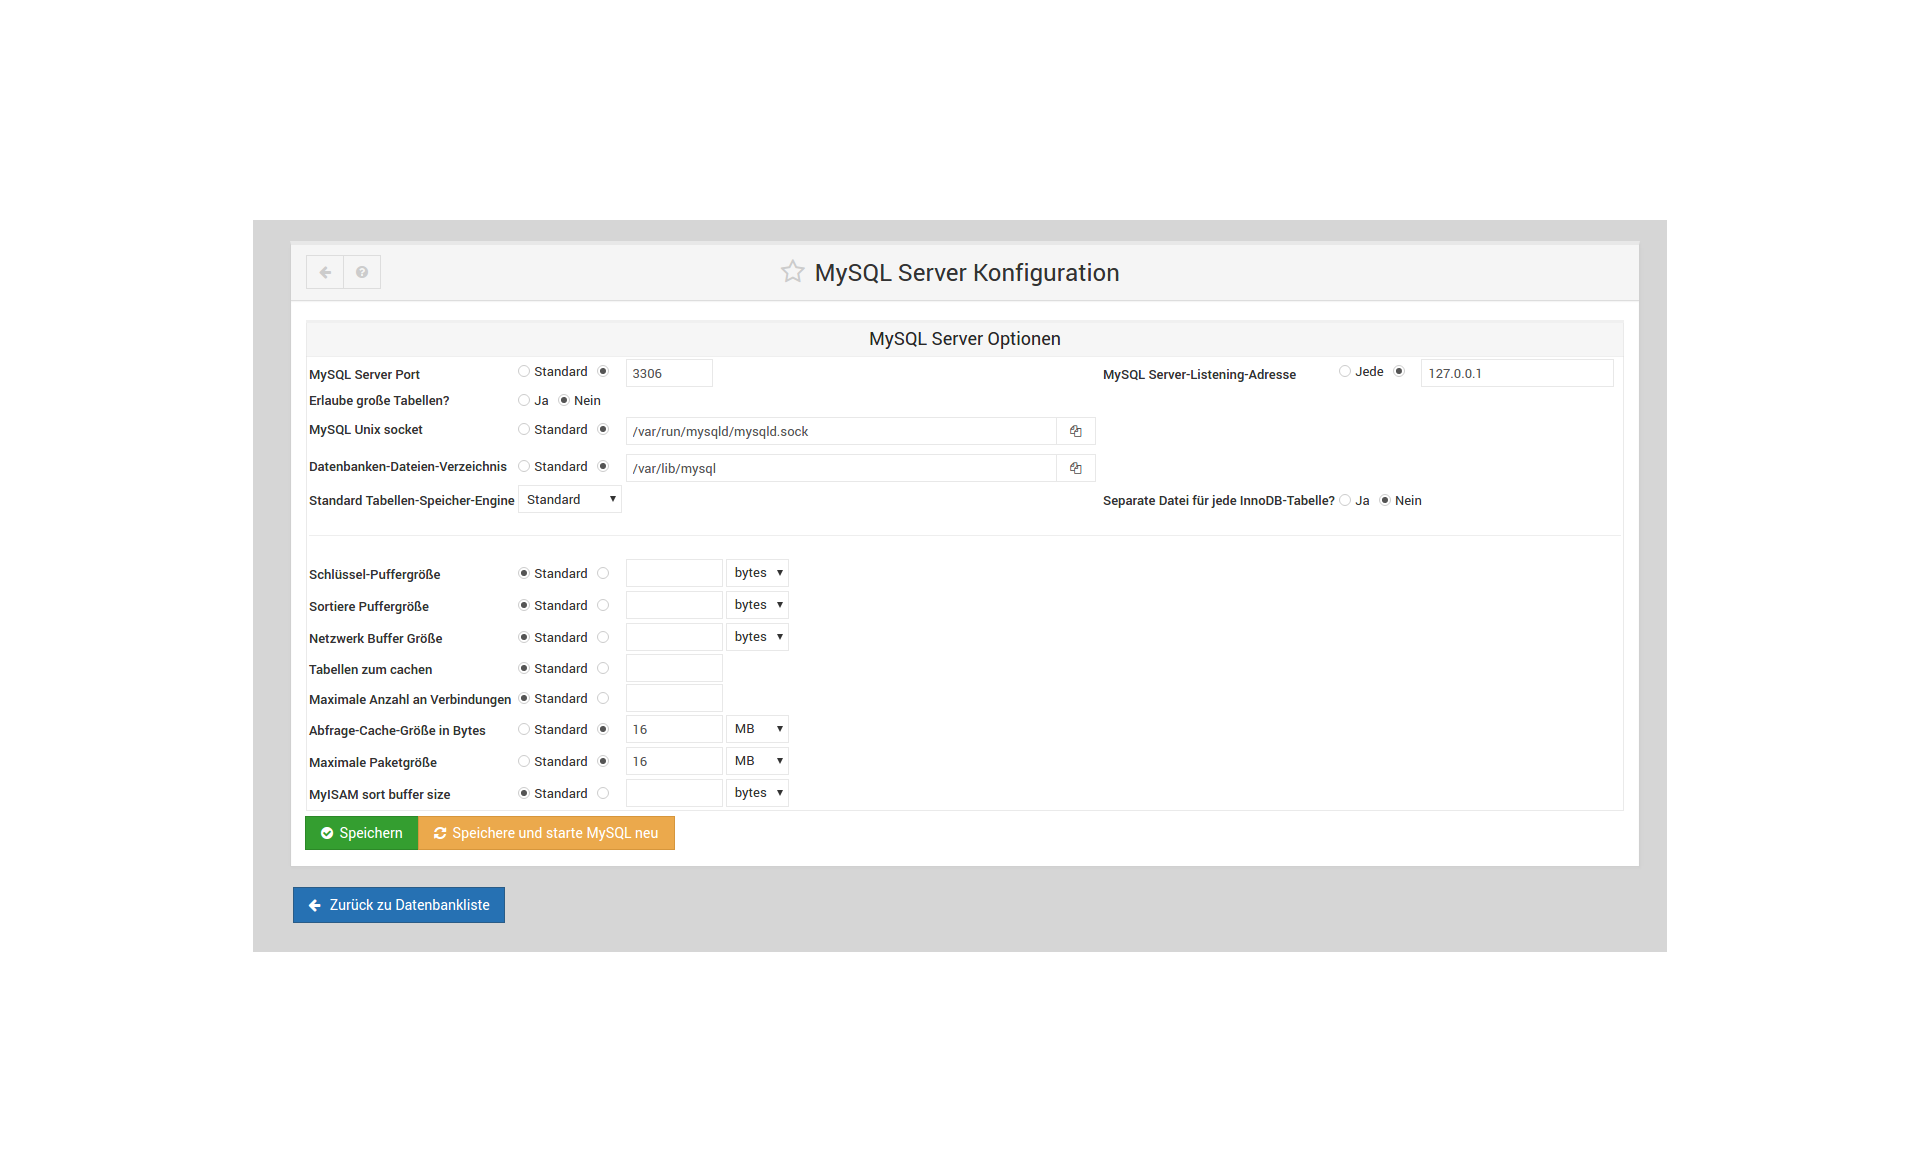This screenshot has width=1920, height=1173.
Task: Go back via Zurück zu Datenbankliste
Action: (399, 905)
